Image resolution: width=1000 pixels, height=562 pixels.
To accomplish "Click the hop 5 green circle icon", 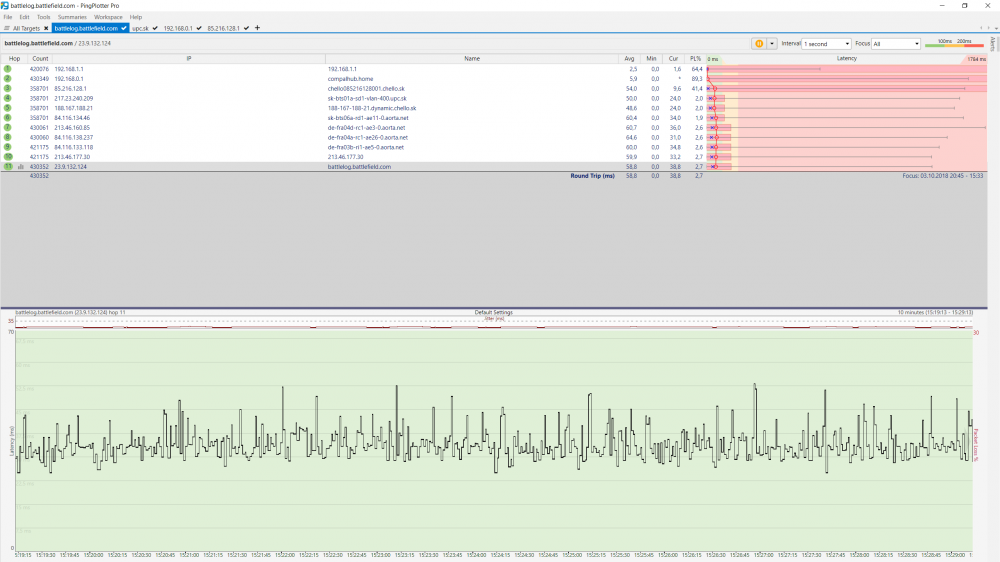I will [x=8, y=108].
